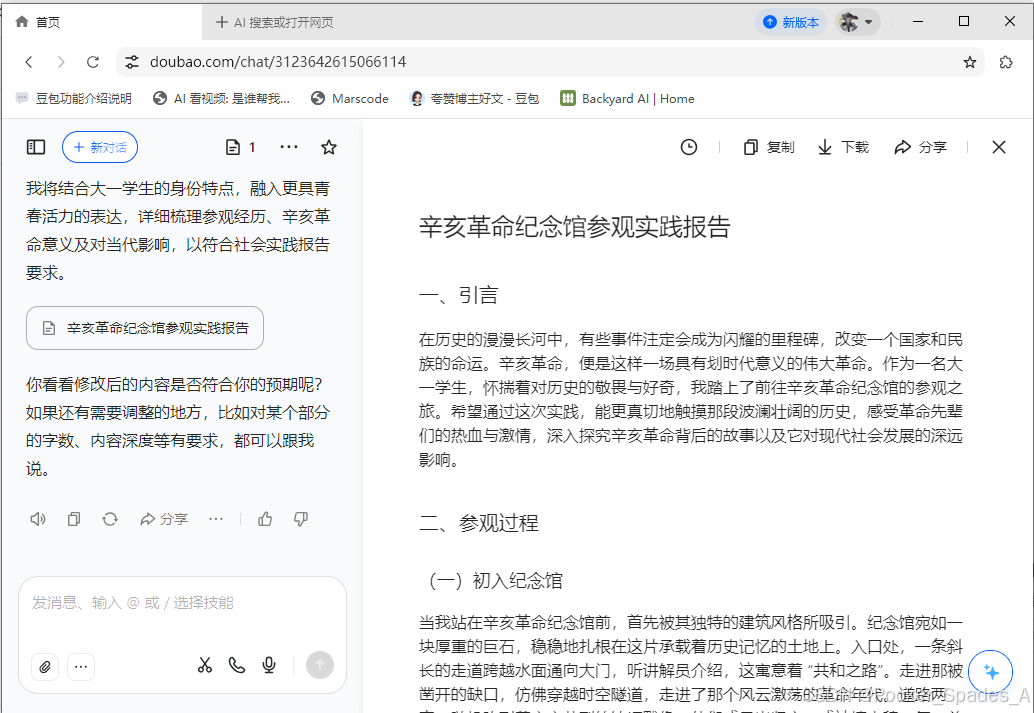Send the message with arrow button

click(x=320, y=666)
